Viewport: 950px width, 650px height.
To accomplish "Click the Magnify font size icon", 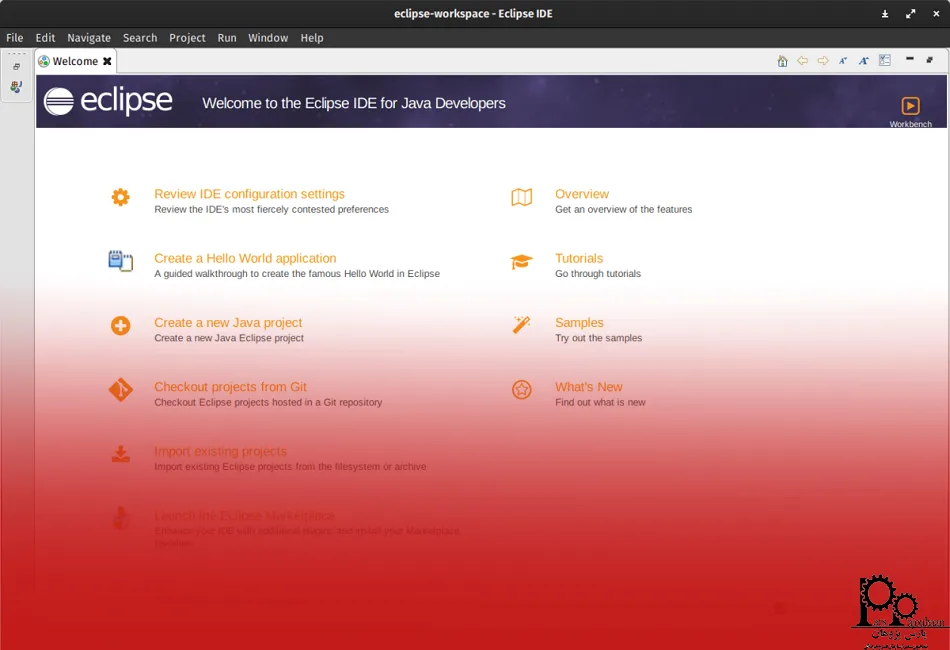I will (864, 61).
